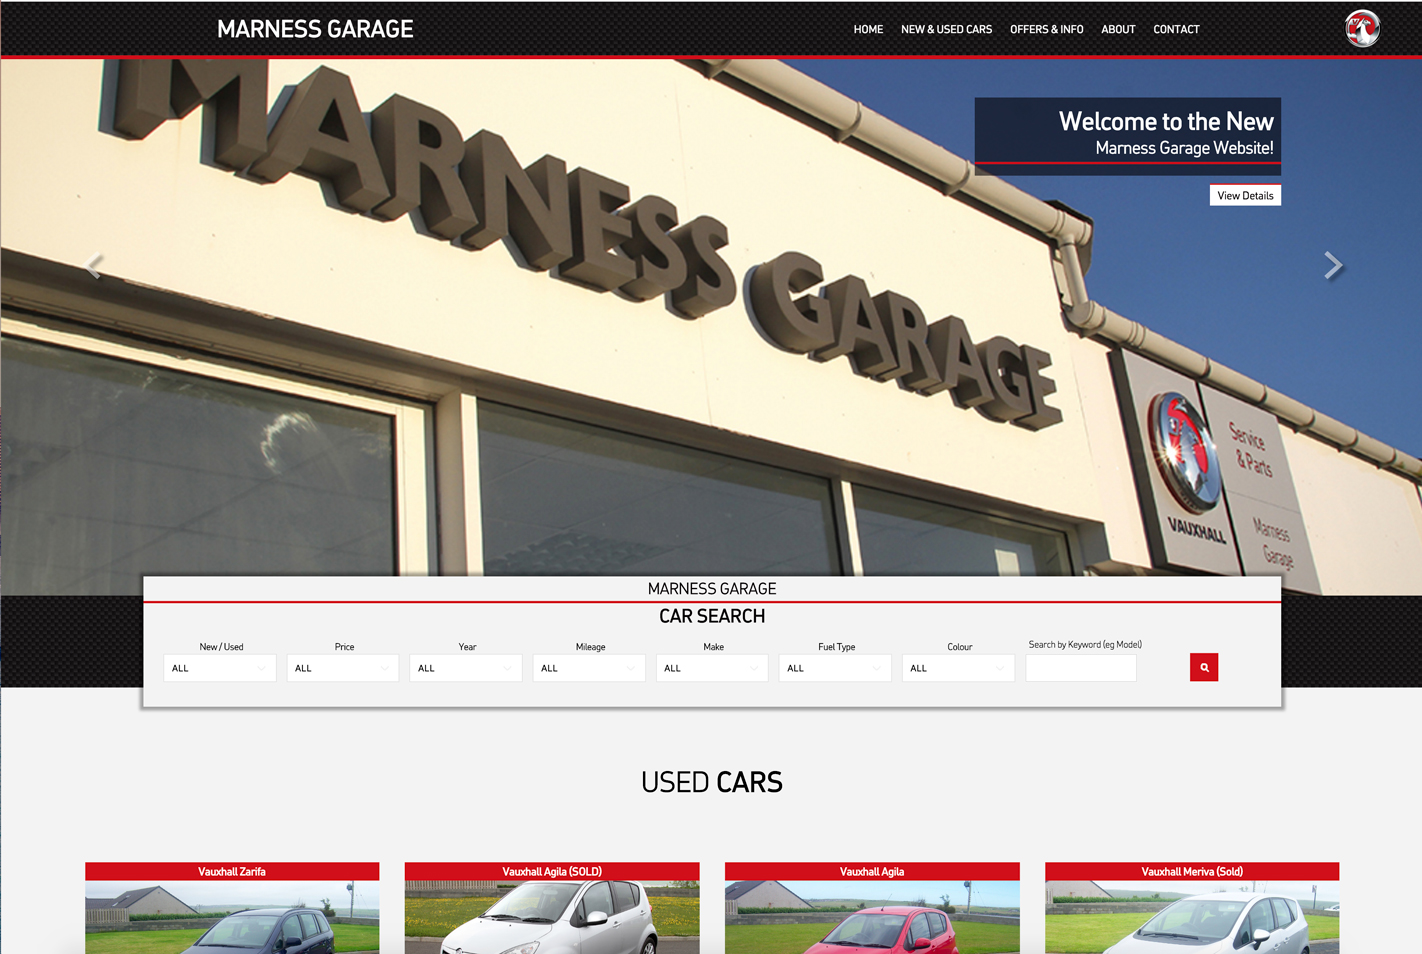This screenshot has height=954, width=1422.
Task: Click the left carousel arrow
Action: pos(93,266)
